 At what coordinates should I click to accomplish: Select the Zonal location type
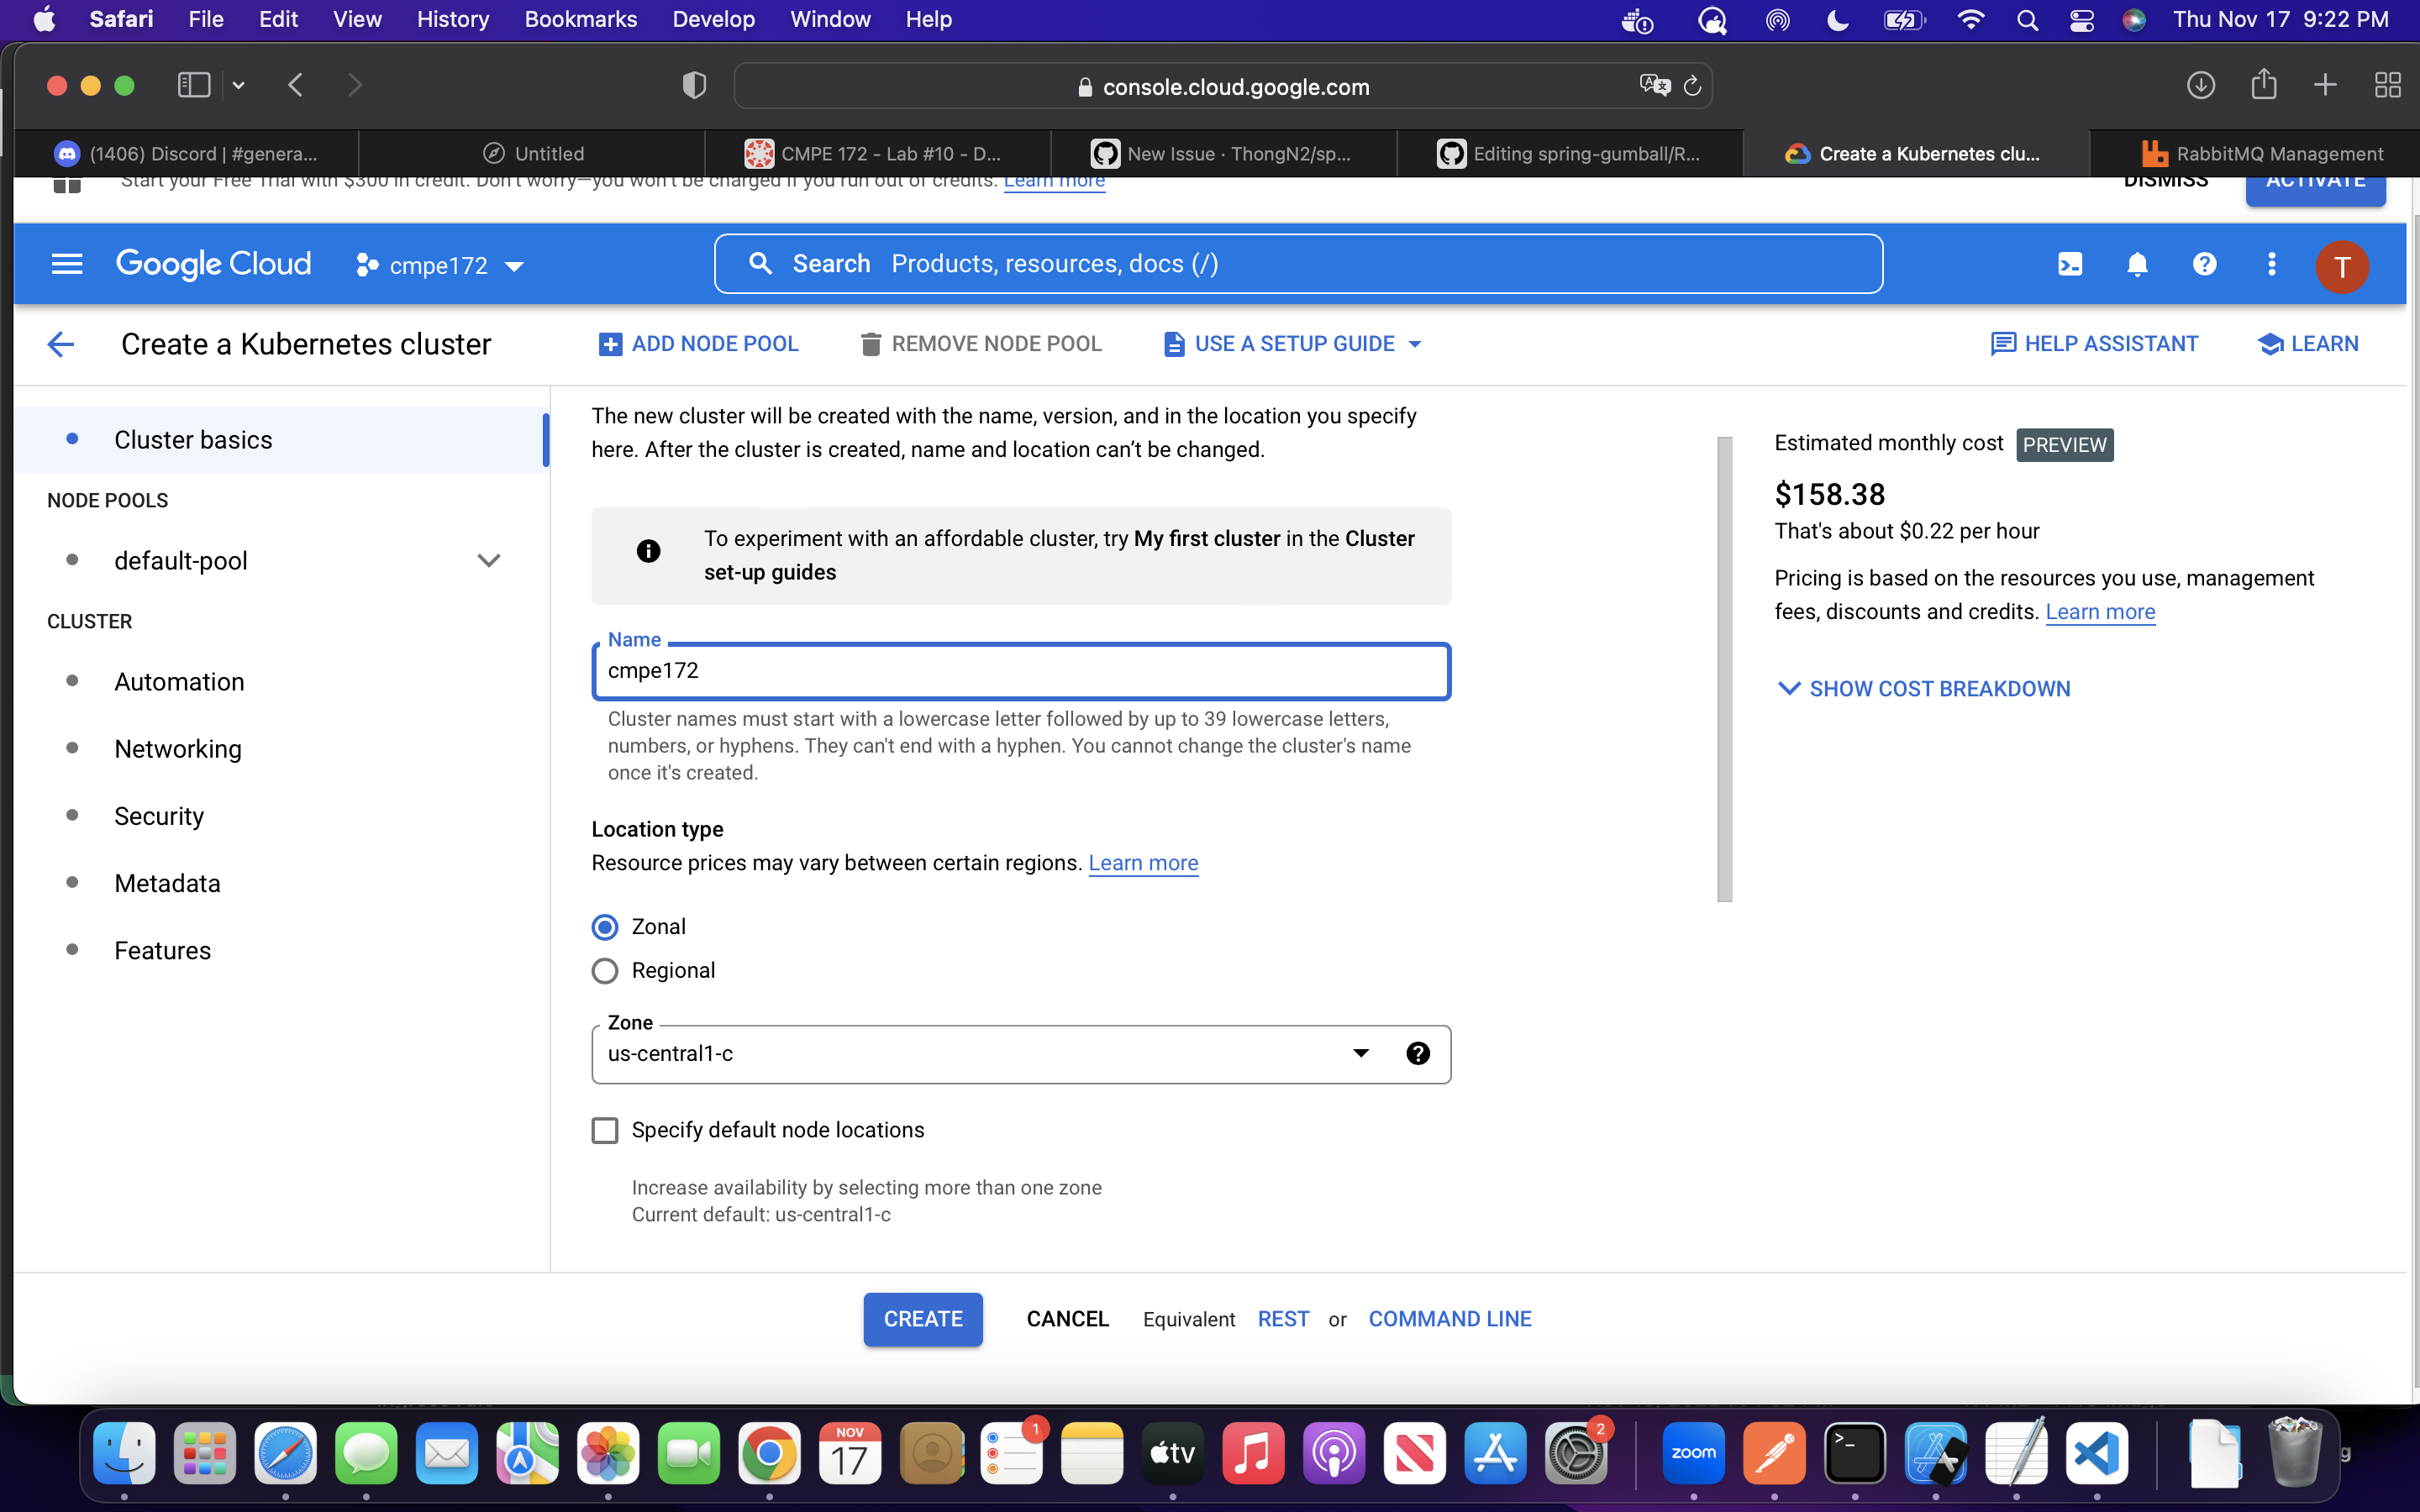[605, 927]
